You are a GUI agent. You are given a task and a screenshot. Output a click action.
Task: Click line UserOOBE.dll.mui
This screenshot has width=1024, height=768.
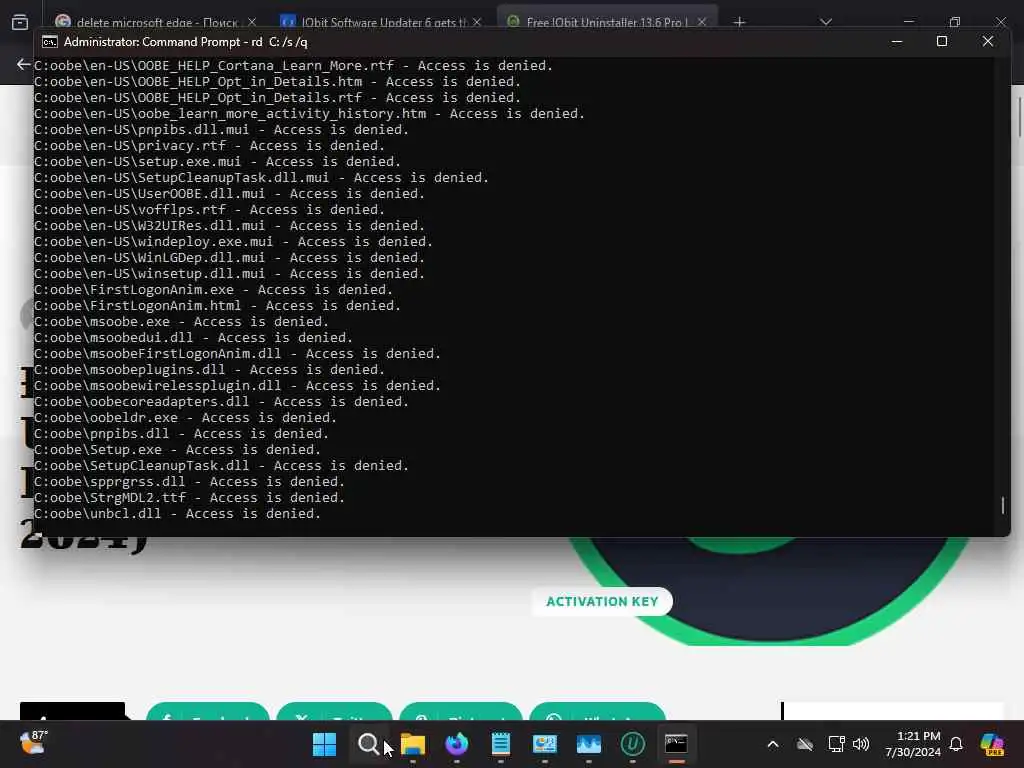tap(229, 194)
